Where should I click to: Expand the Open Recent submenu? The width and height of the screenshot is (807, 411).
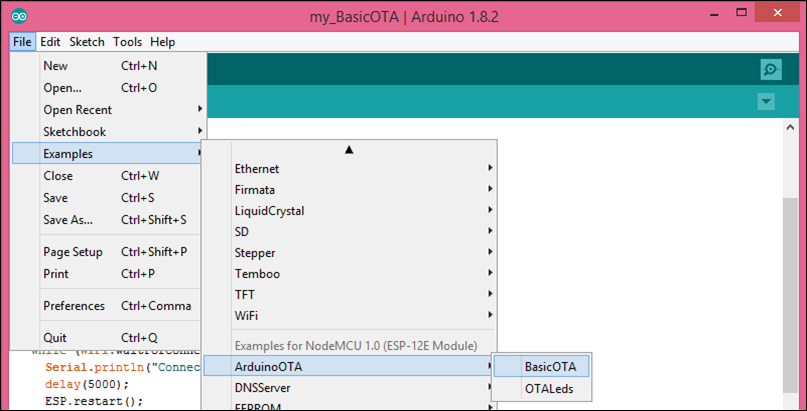pos(107,110)
